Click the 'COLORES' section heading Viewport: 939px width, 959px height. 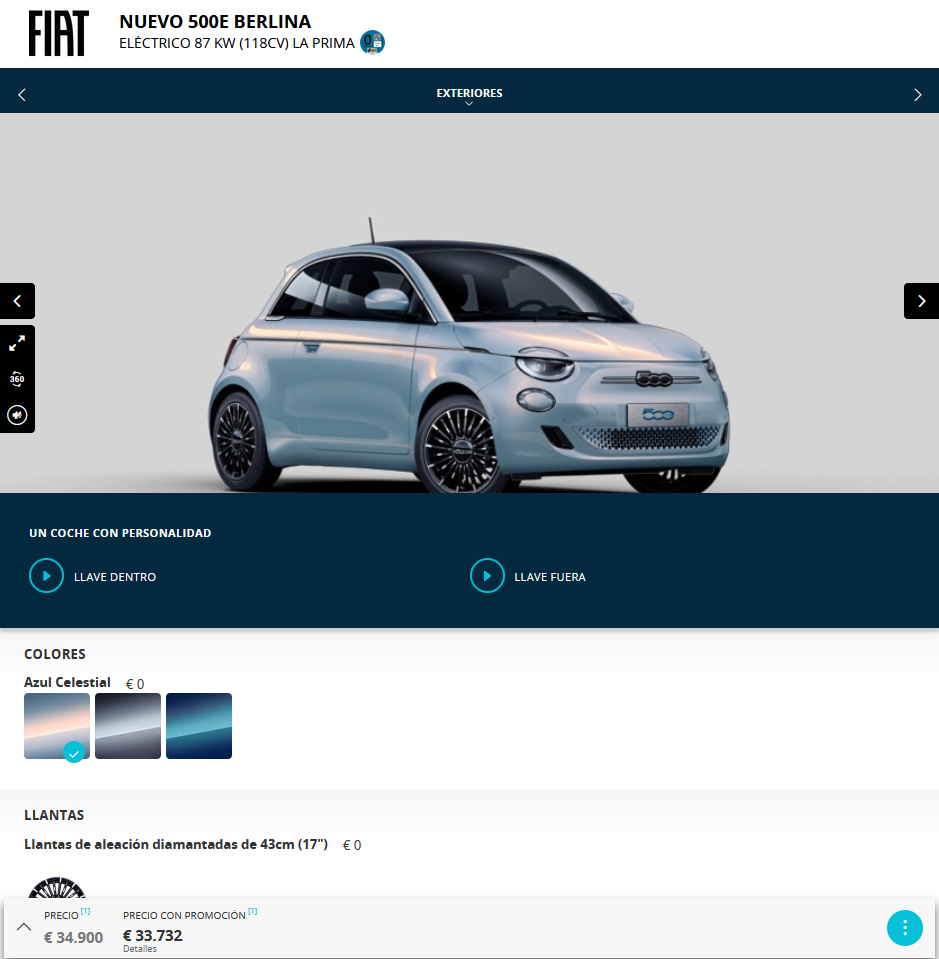54,654
